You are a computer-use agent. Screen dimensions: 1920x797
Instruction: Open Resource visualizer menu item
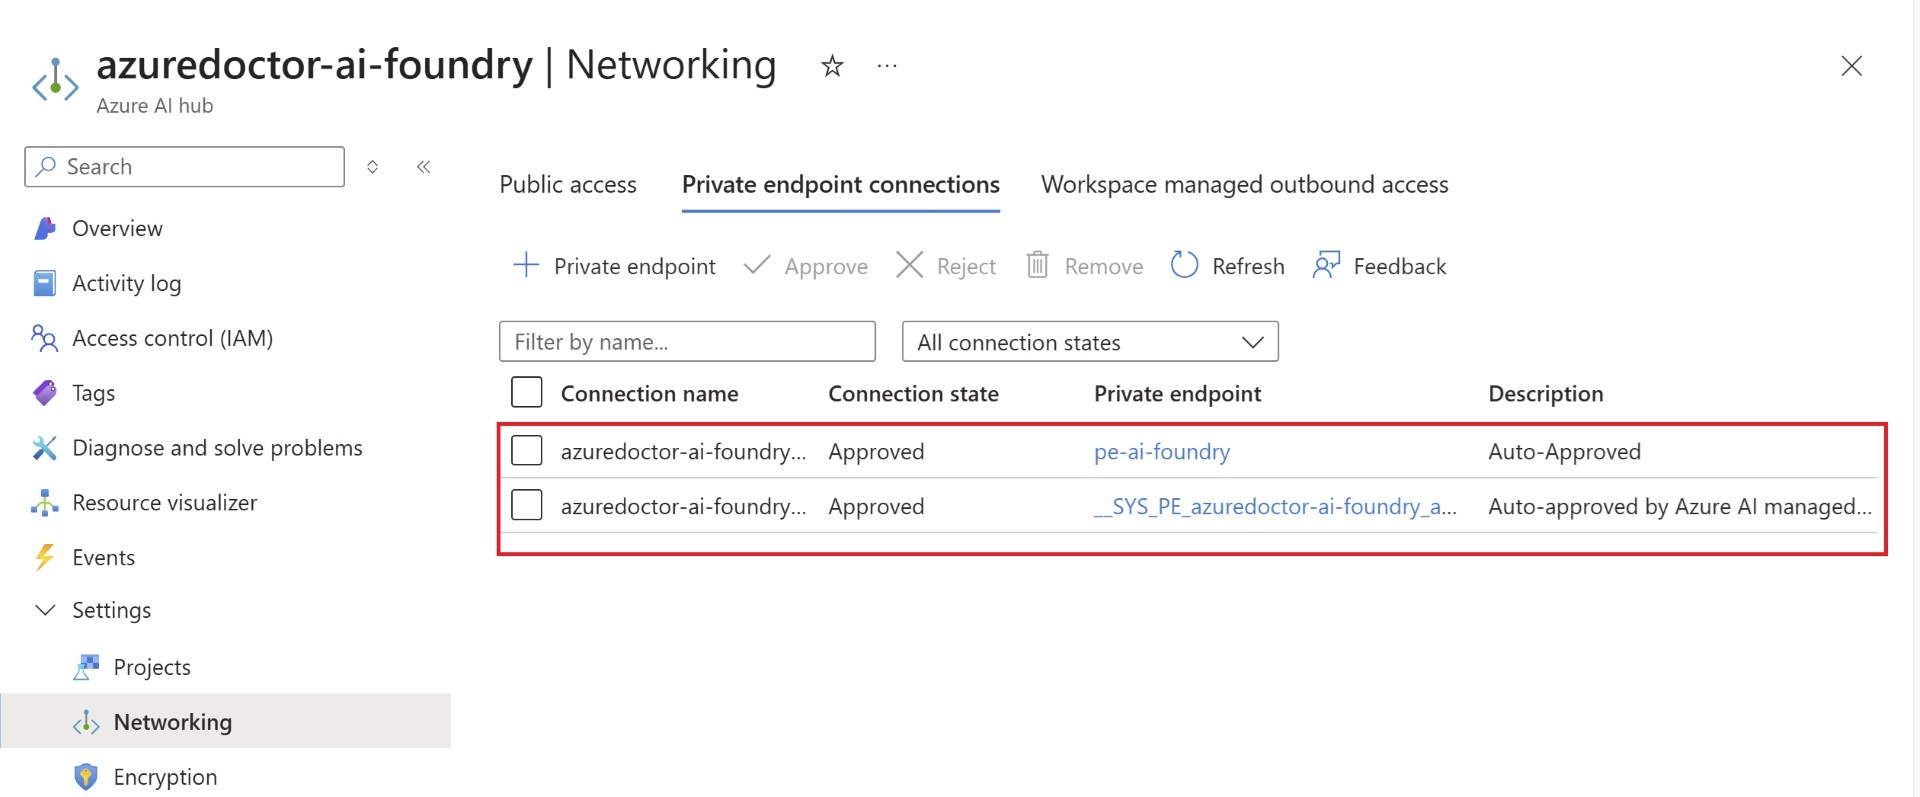(165, 503)
